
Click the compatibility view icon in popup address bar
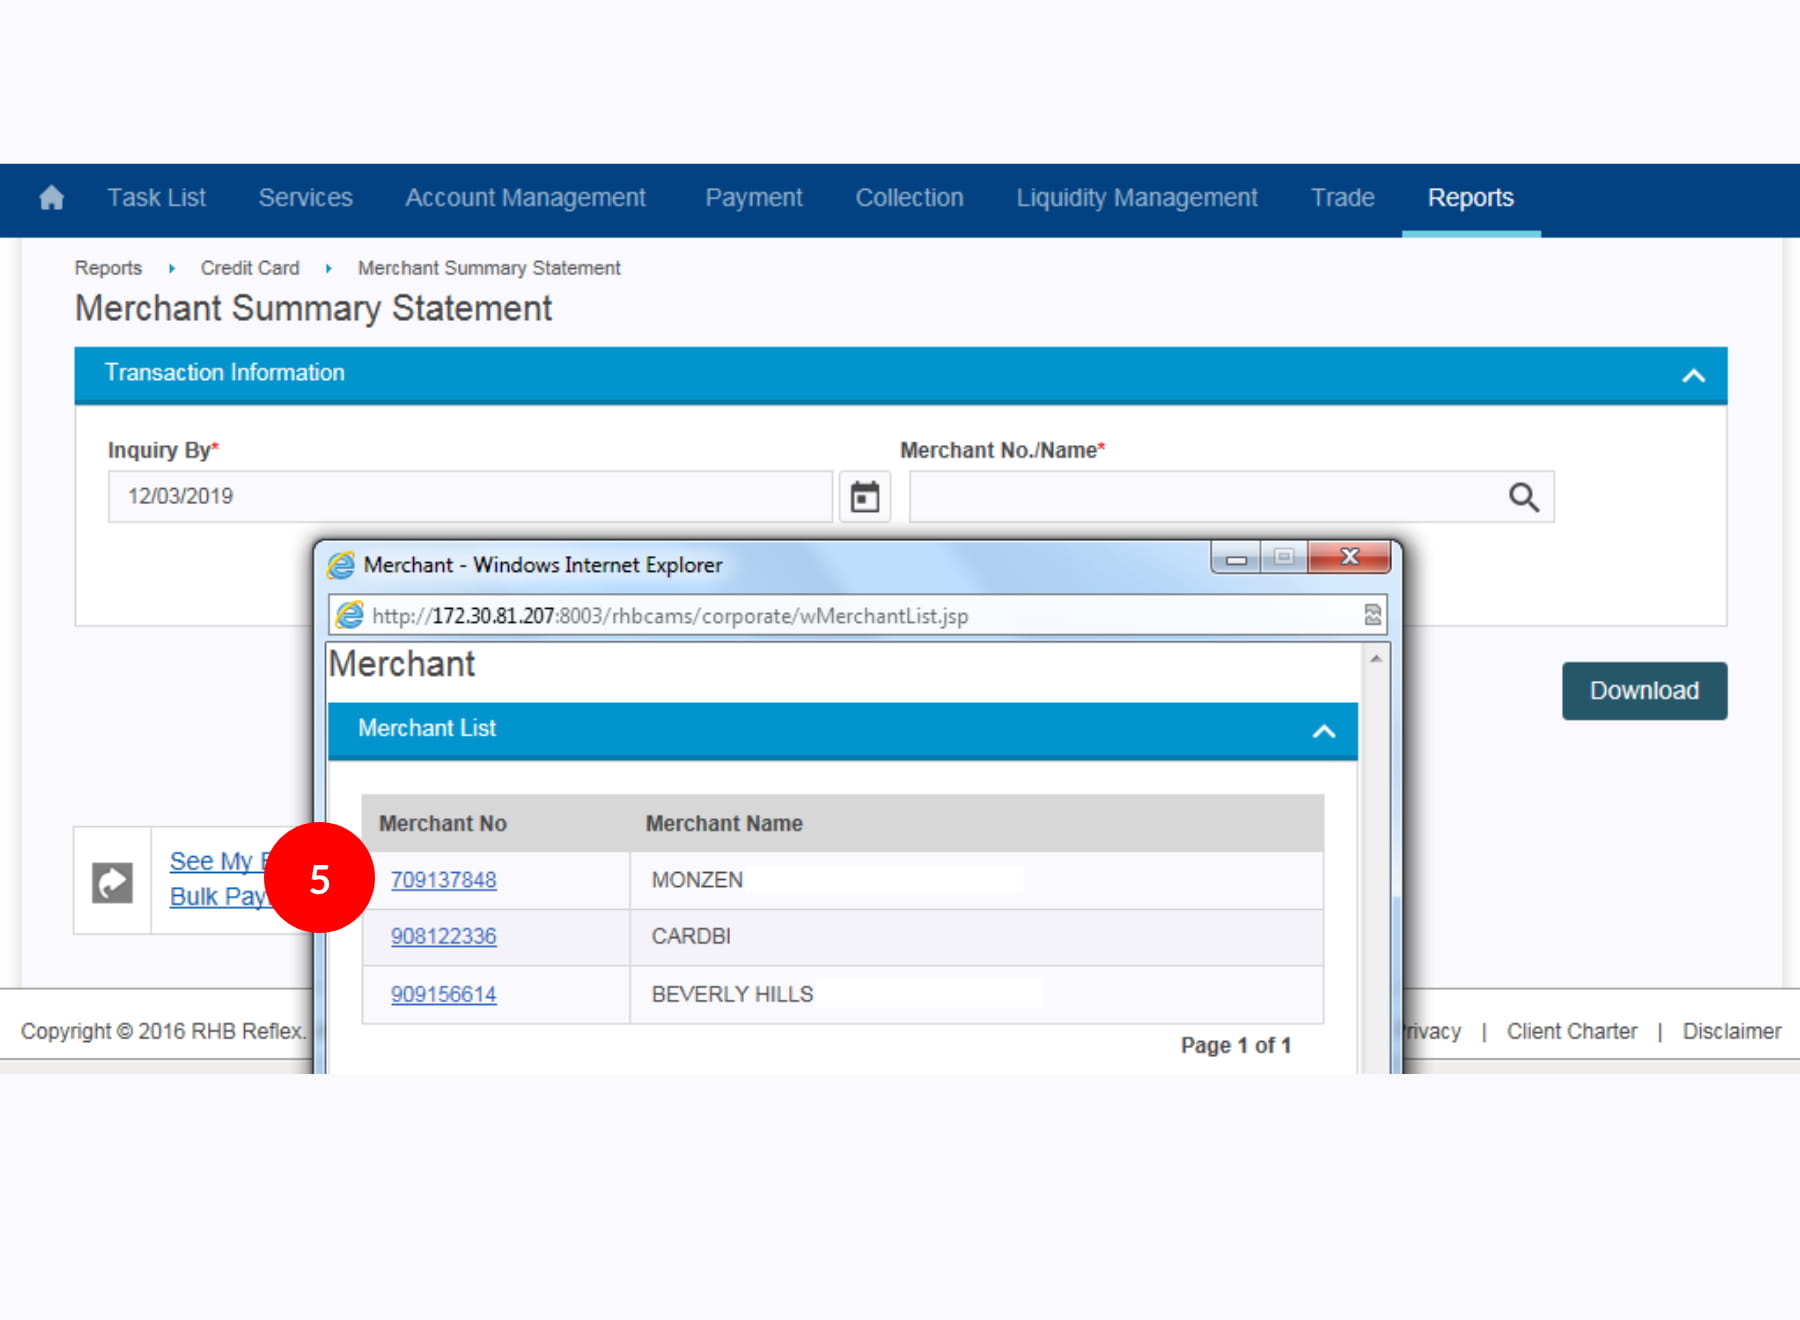pyautogui.click(x=1372, y=615)
